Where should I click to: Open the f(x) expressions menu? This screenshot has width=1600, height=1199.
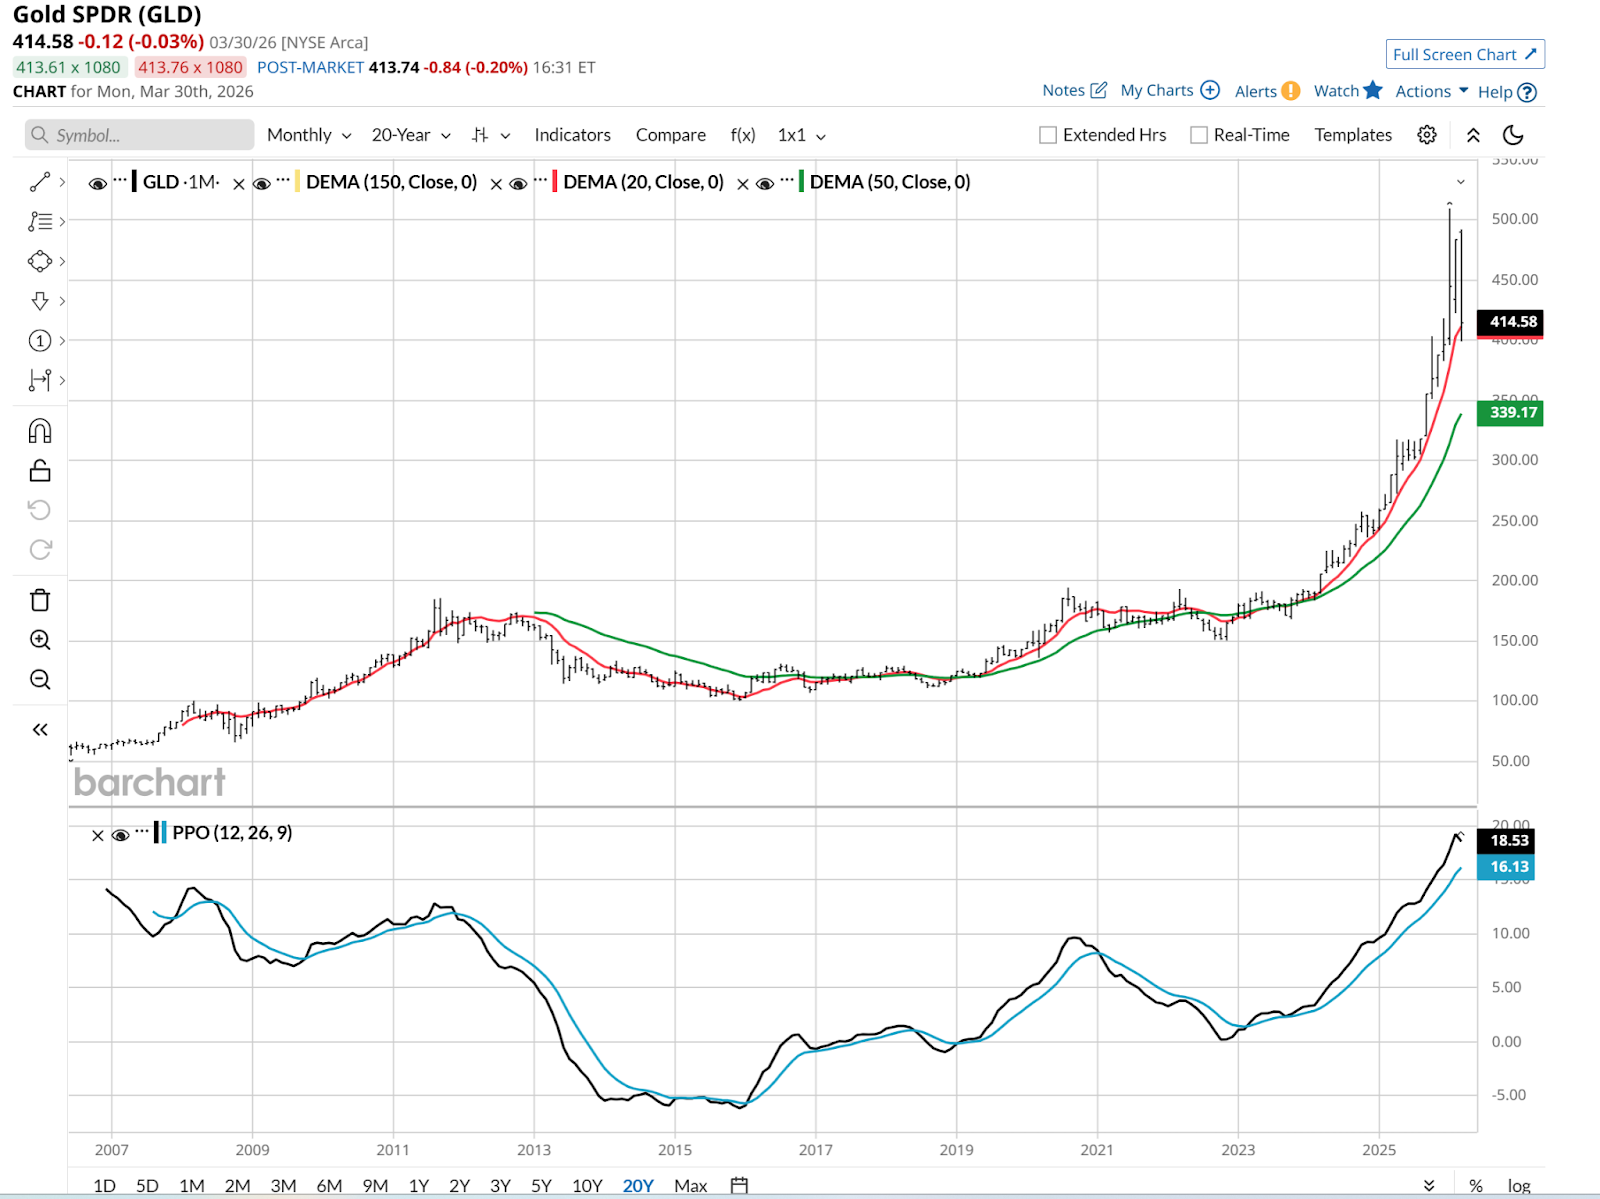[x=743, y=135]
